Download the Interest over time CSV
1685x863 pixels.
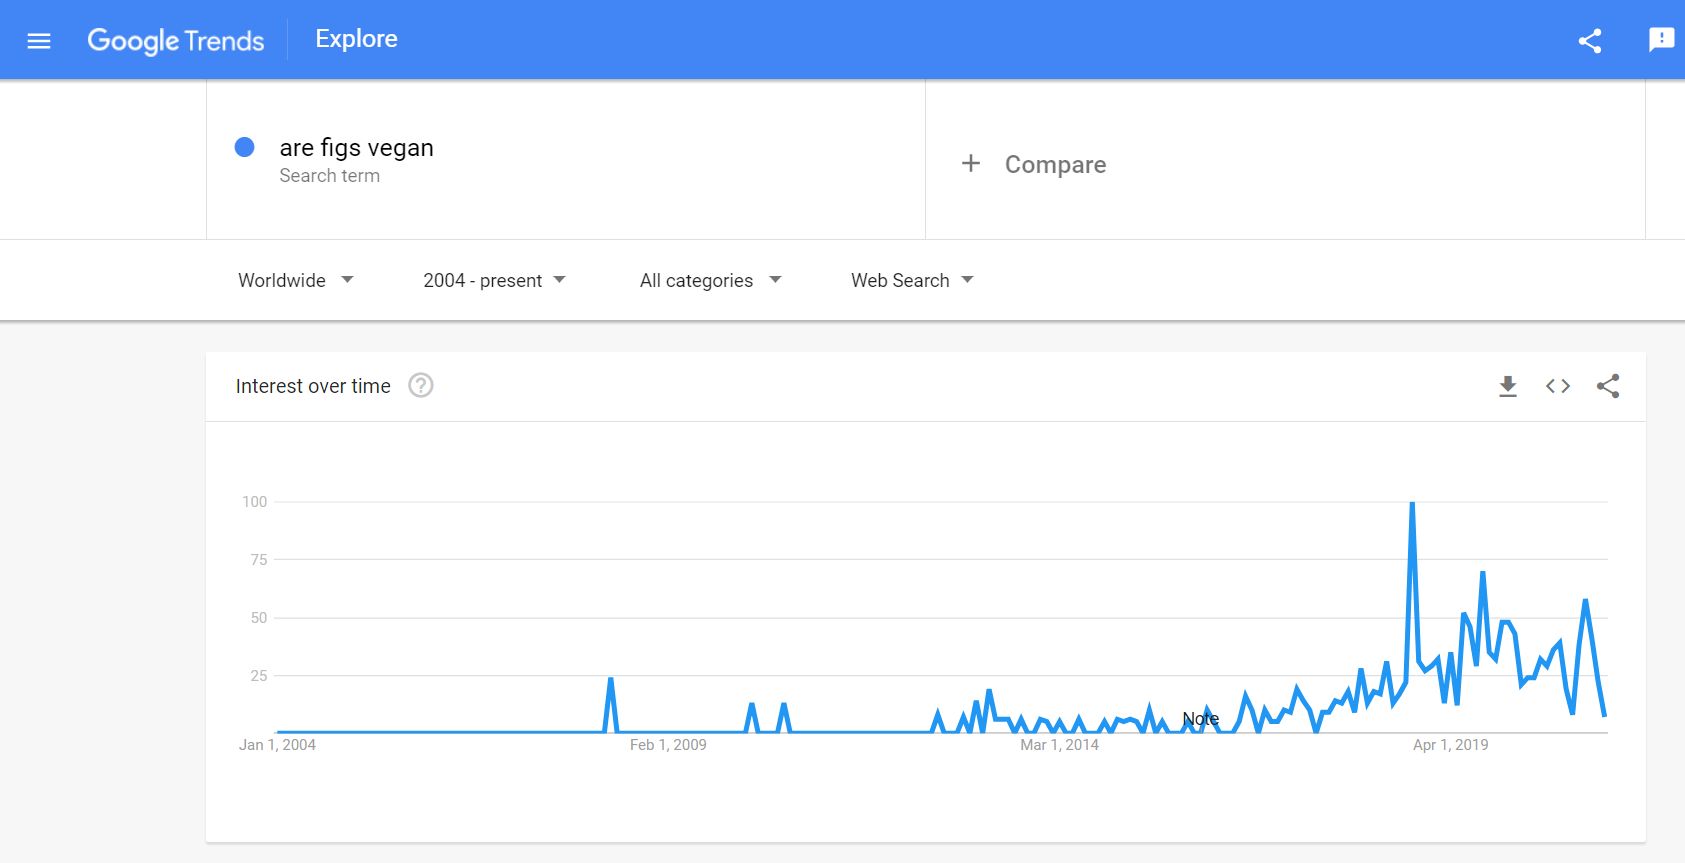(x=1508, y=386)
